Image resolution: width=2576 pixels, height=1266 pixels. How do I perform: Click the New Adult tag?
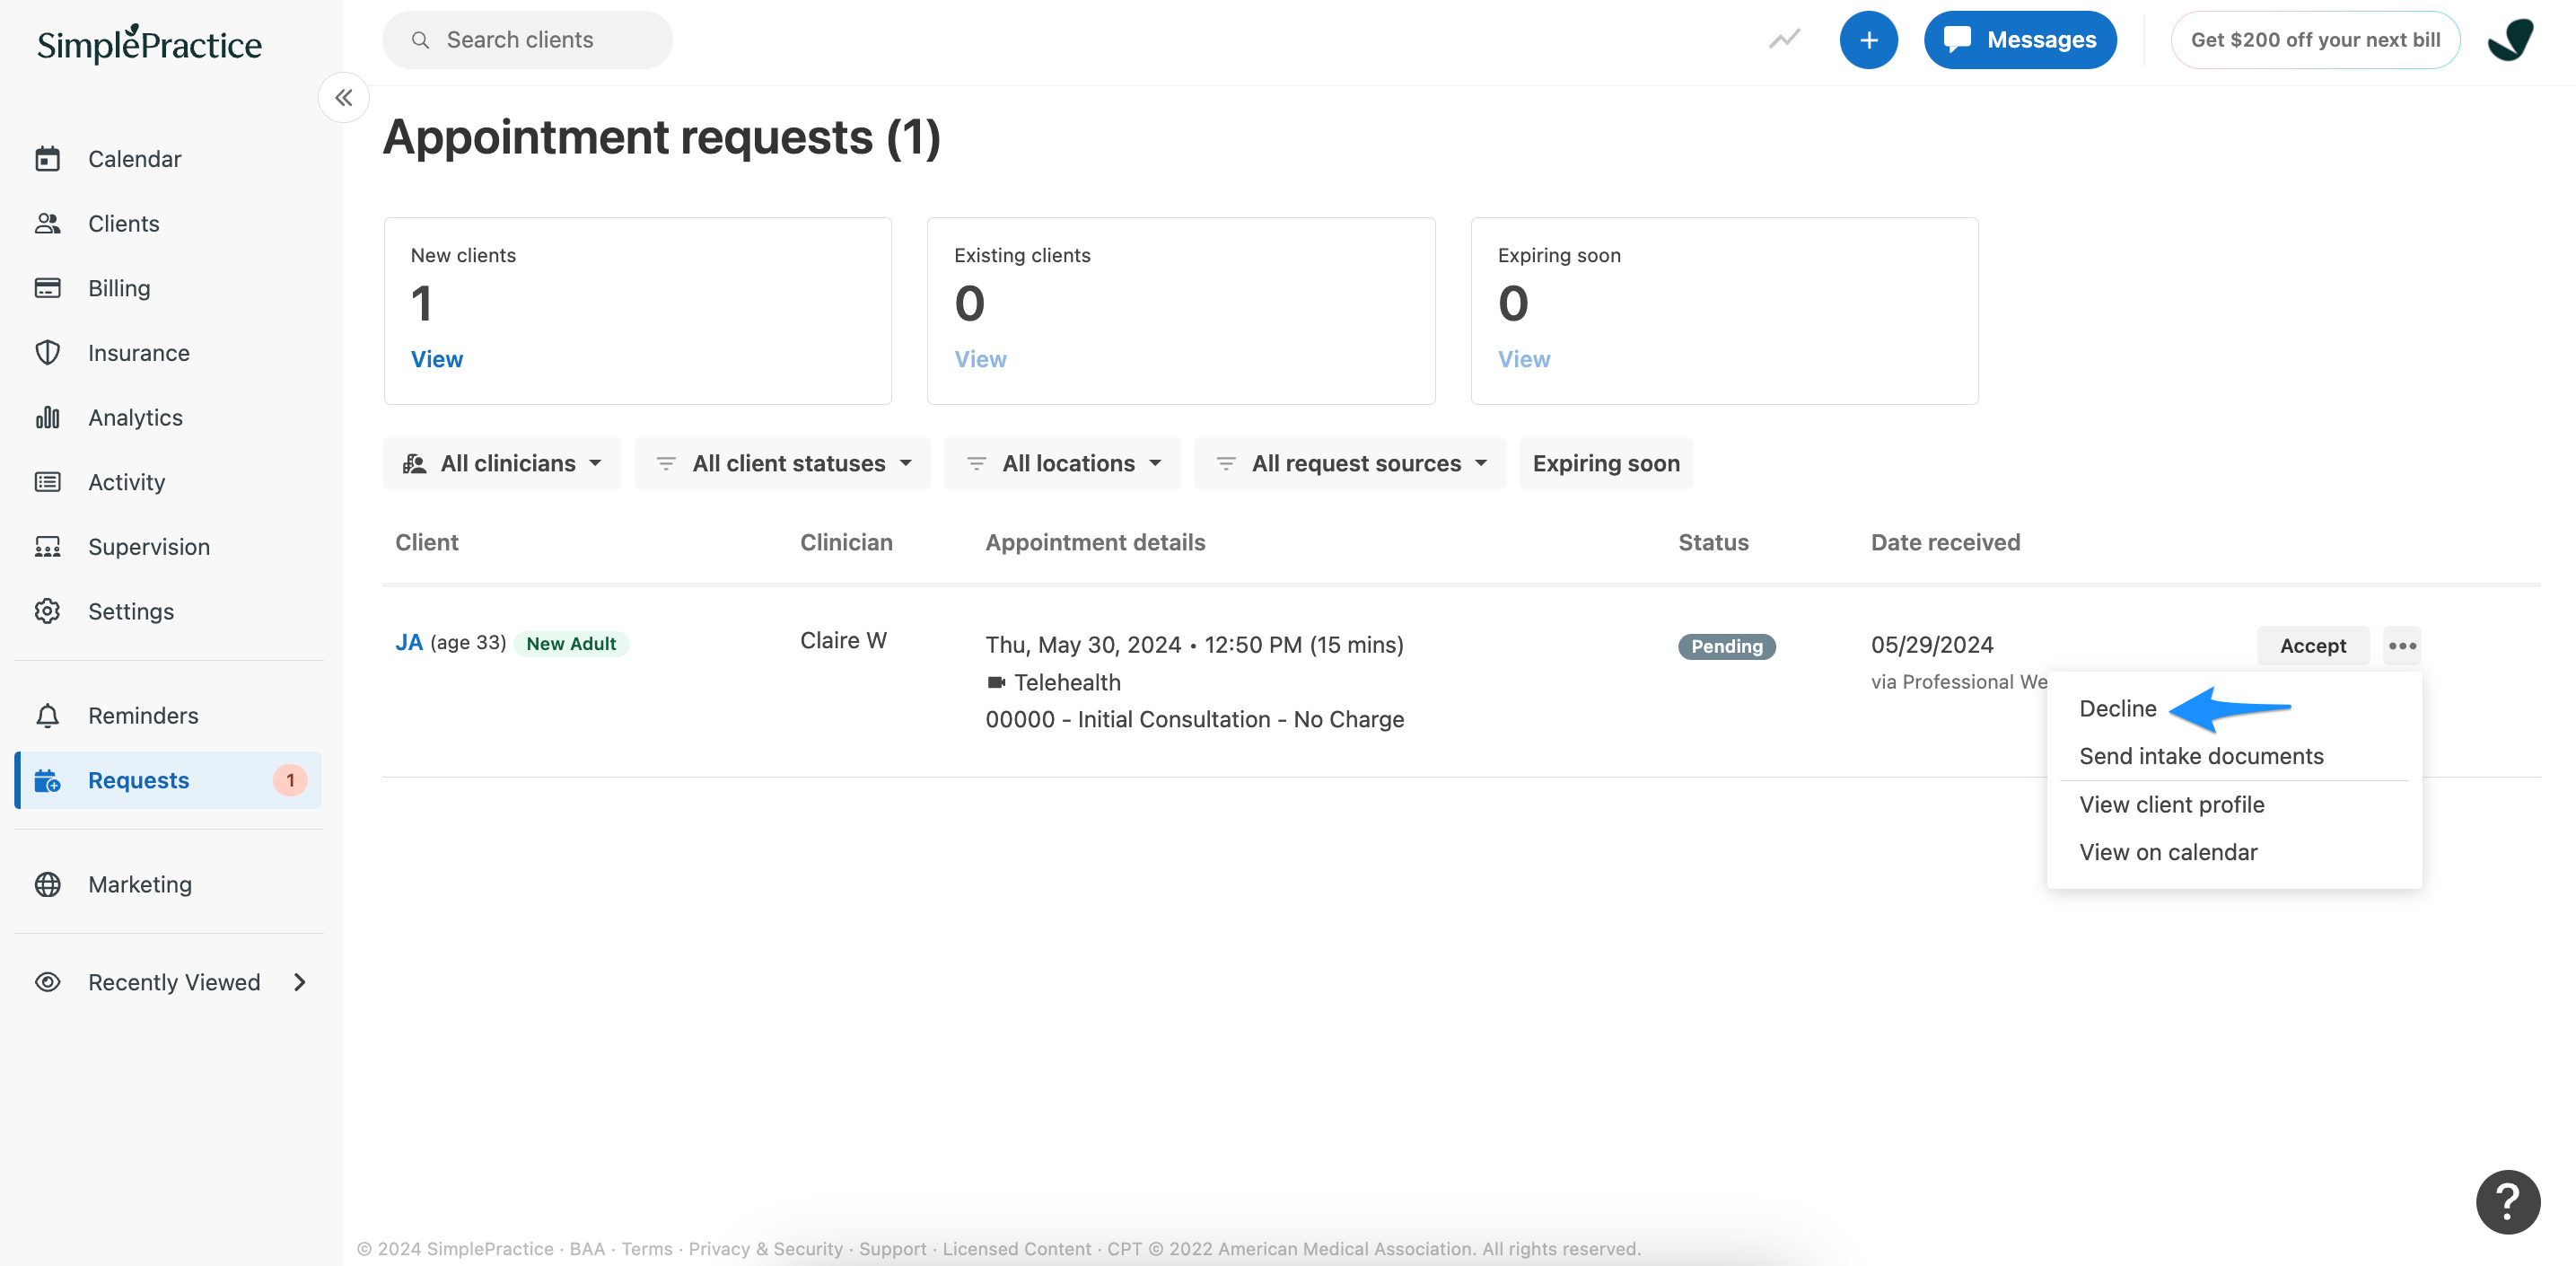tap(571, 643)
